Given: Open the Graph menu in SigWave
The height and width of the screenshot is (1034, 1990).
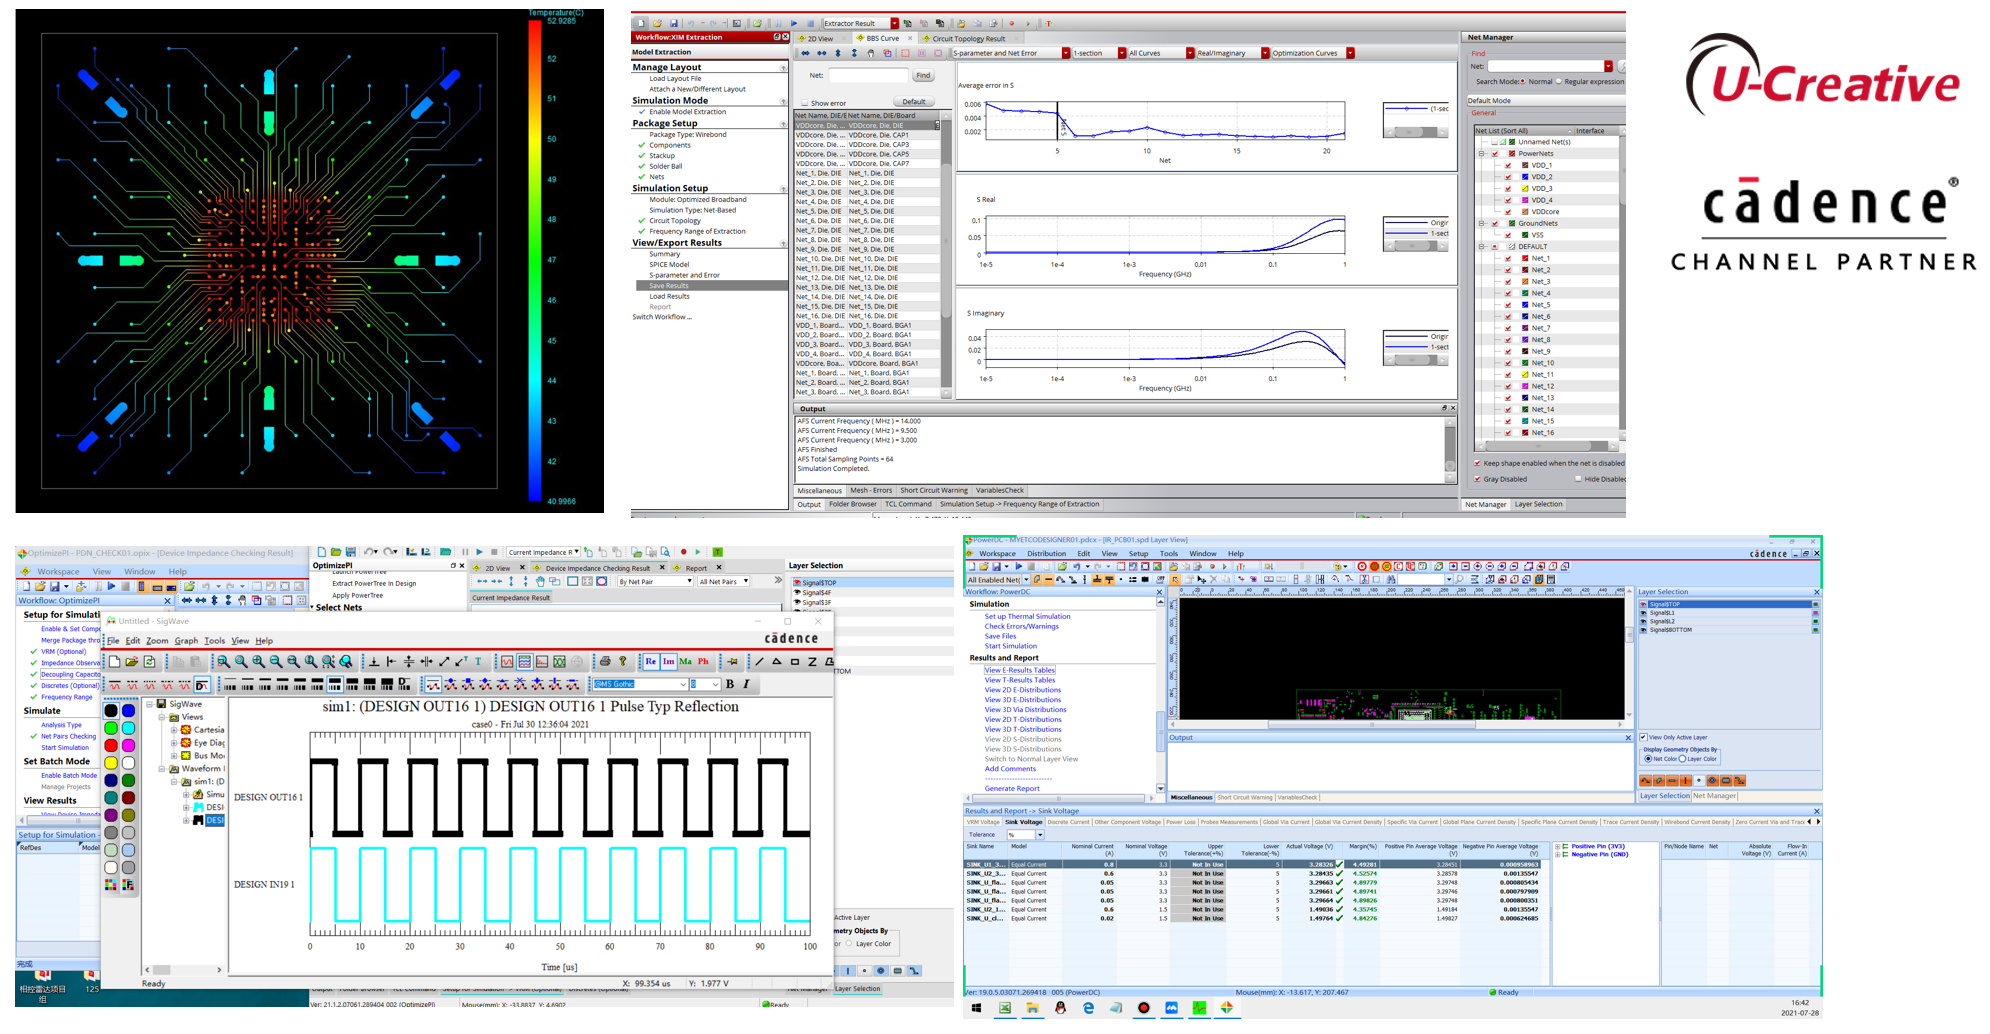Looking at the screenshot, I should [x=186, y=641].
